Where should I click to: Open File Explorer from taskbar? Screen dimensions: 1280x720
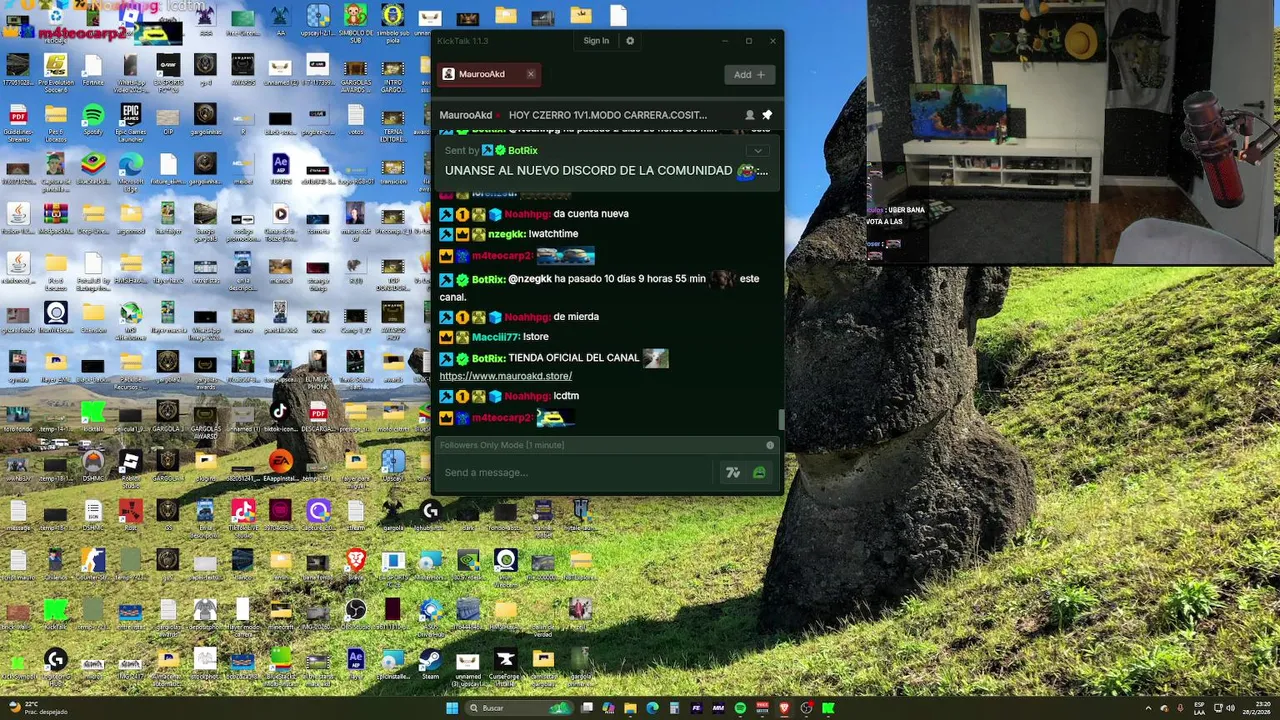coord(630,708)
